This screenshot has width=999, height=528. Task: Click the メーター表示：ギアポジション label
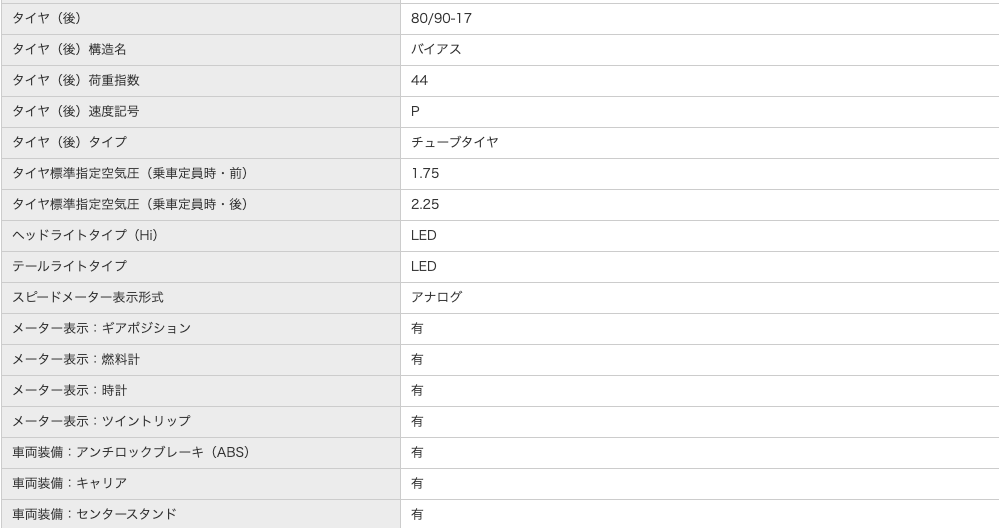coord(101,329)
